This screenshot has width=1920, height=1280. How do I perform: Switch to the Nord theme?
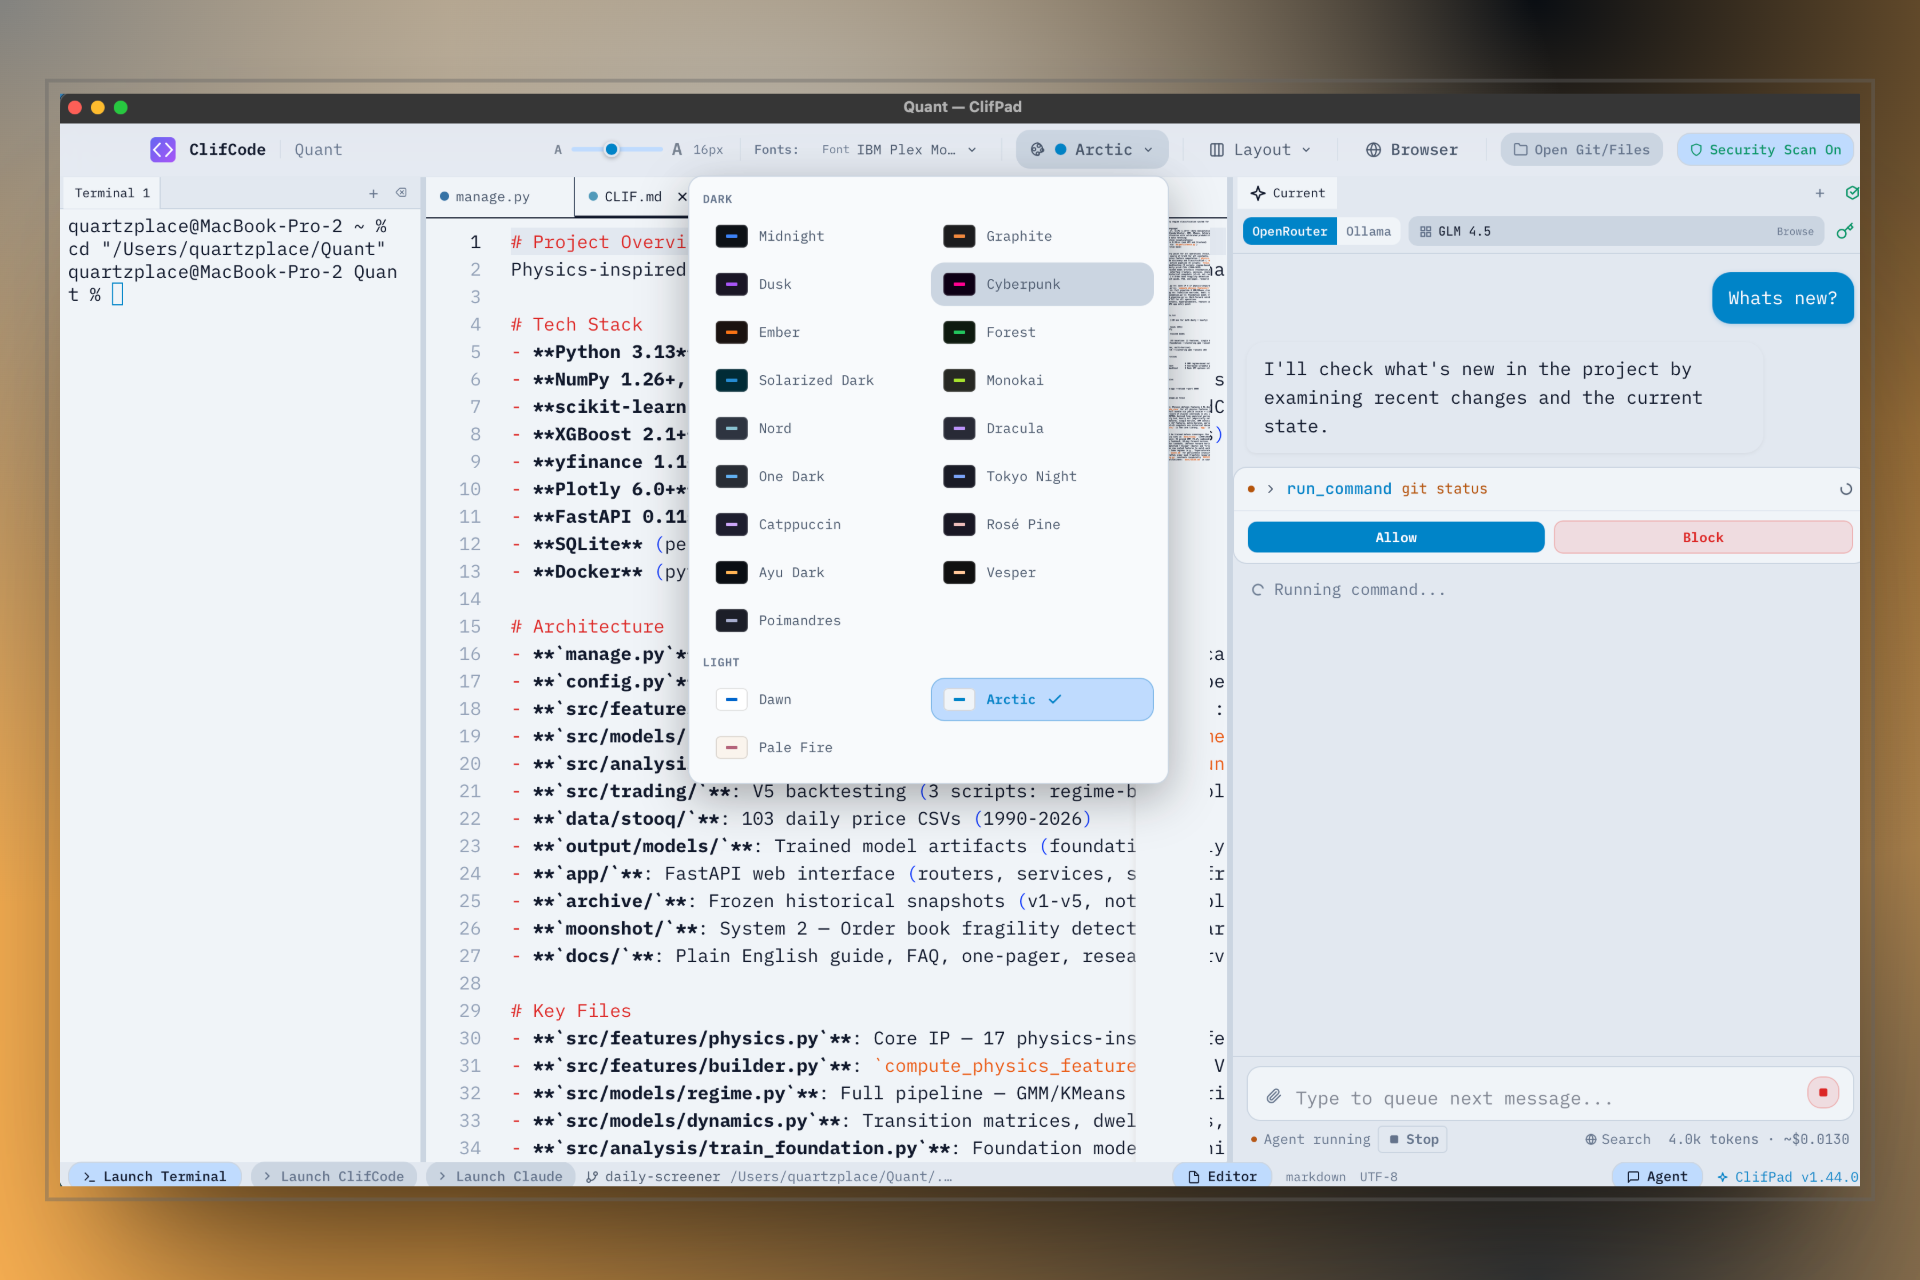click(814, 428)
